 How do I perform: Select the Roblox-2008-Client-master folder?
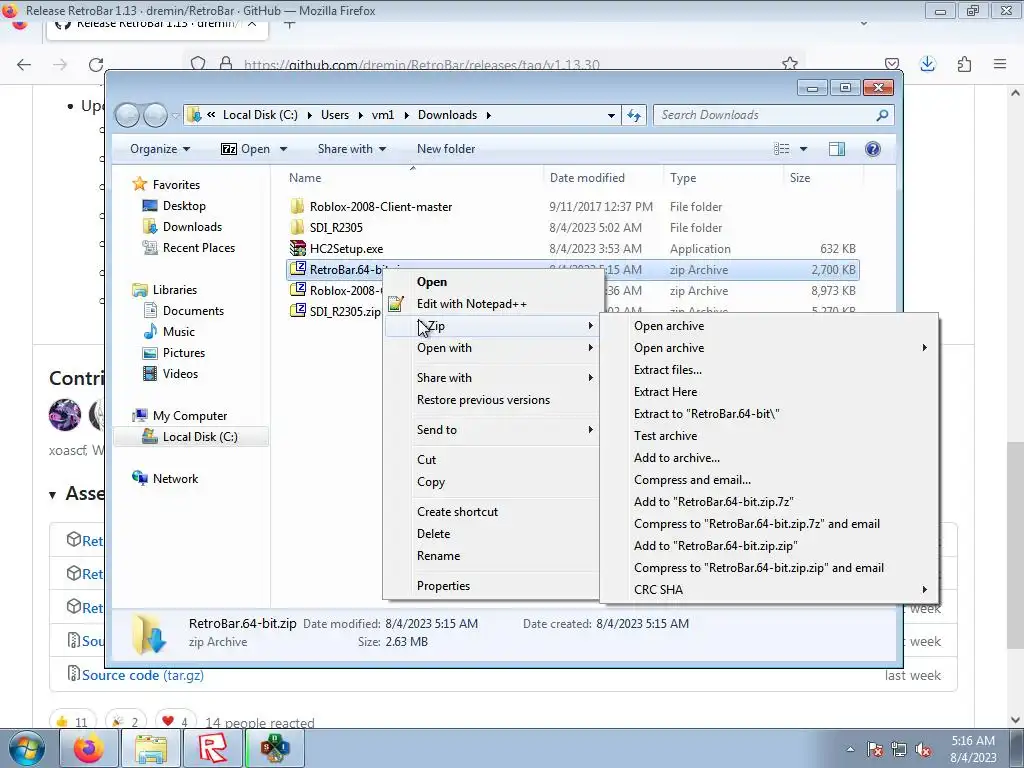tap(381, 207)
